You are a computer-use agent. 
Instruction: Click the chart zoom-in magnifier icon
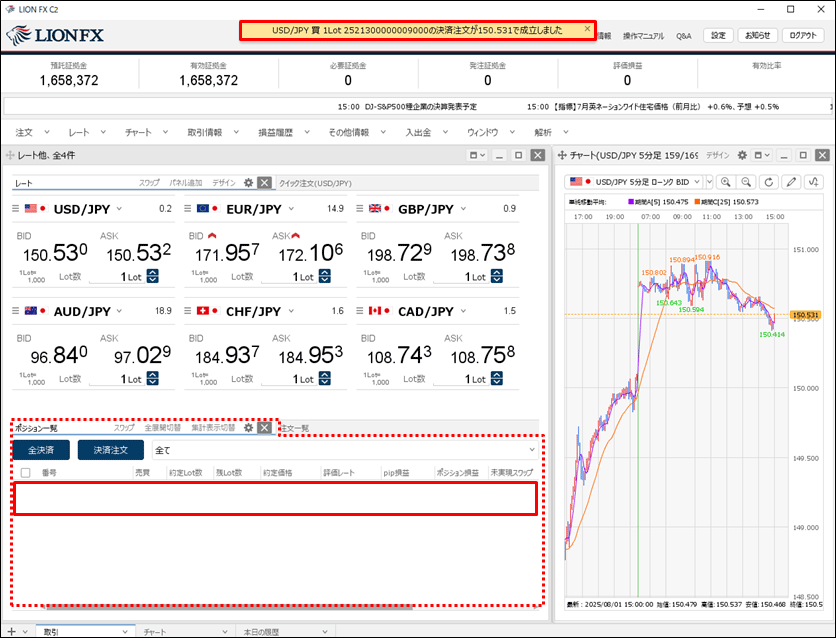point(725,182)
